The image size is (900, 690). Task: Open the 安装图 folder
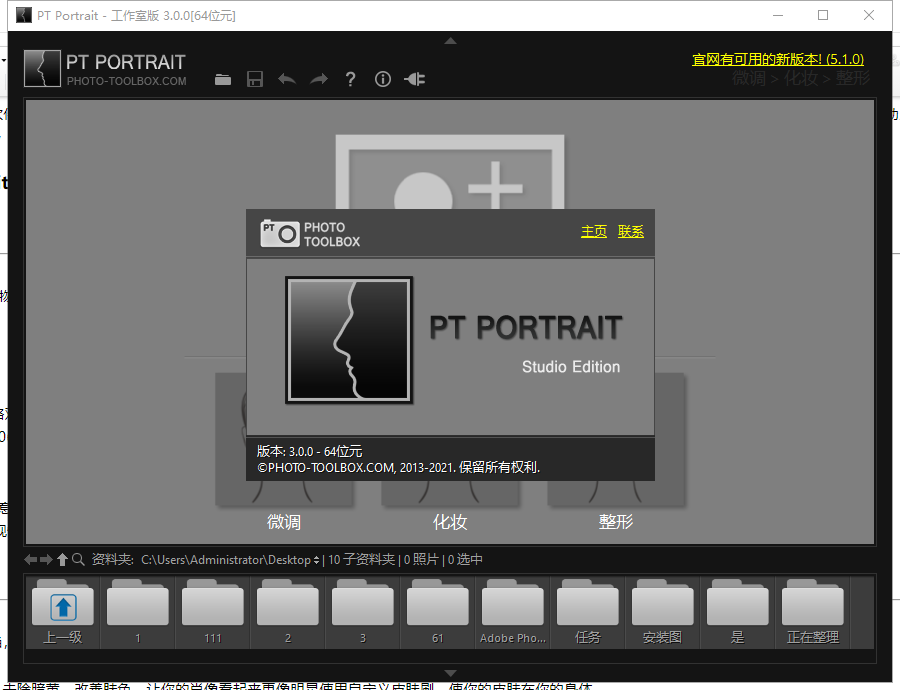click(x=662, y=613)
